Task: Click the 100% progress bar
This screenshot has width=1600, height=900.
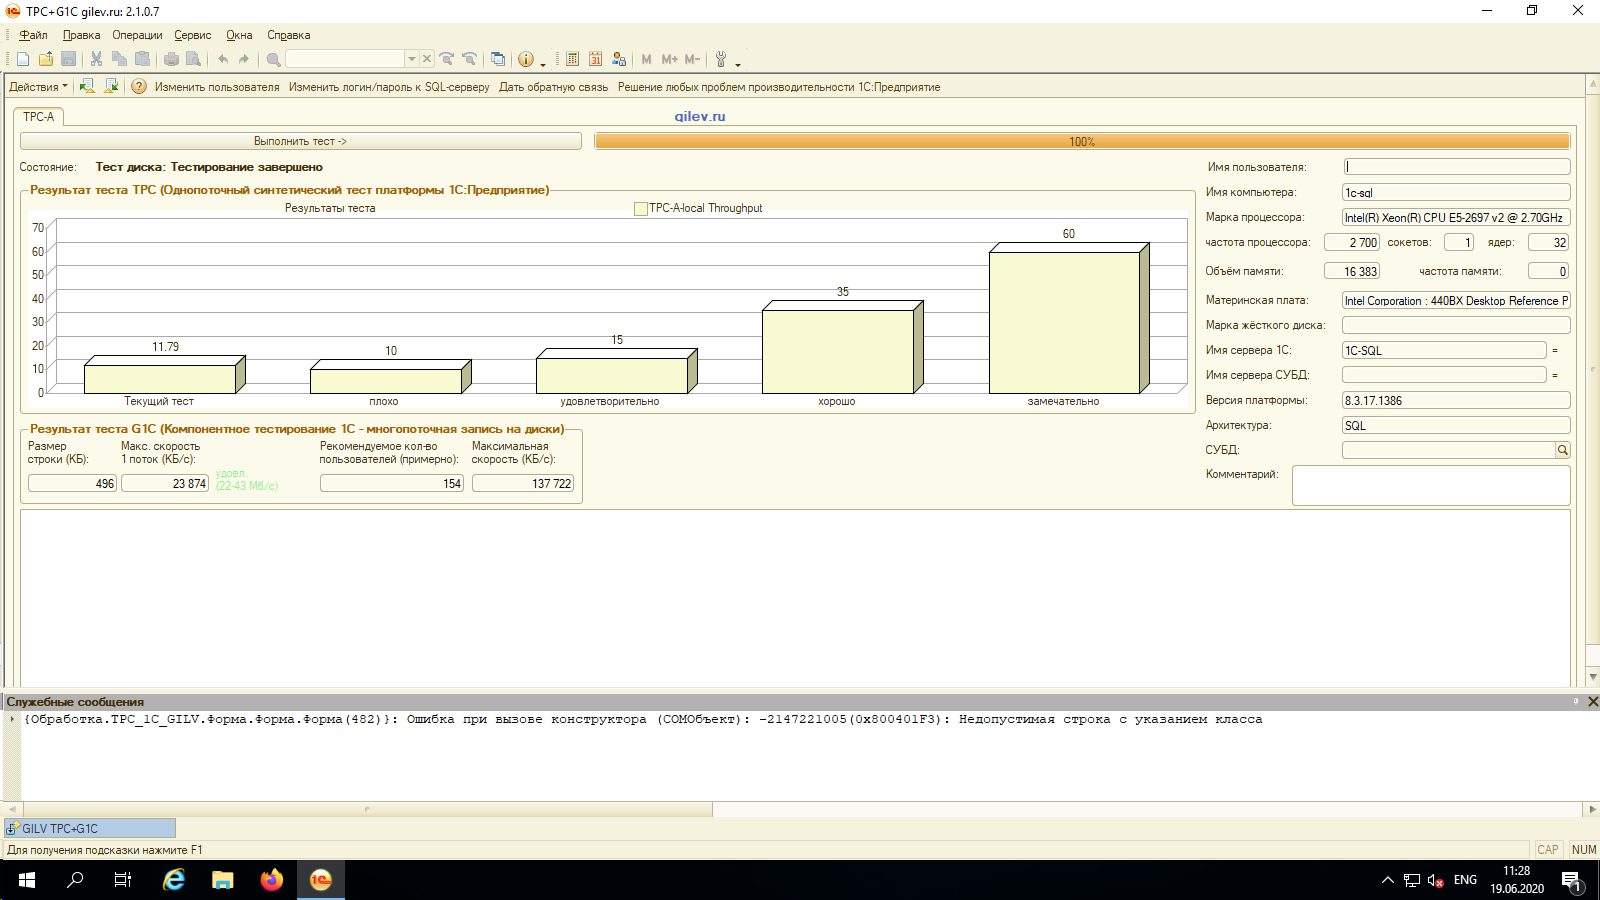Action: tap(1082, 141)
